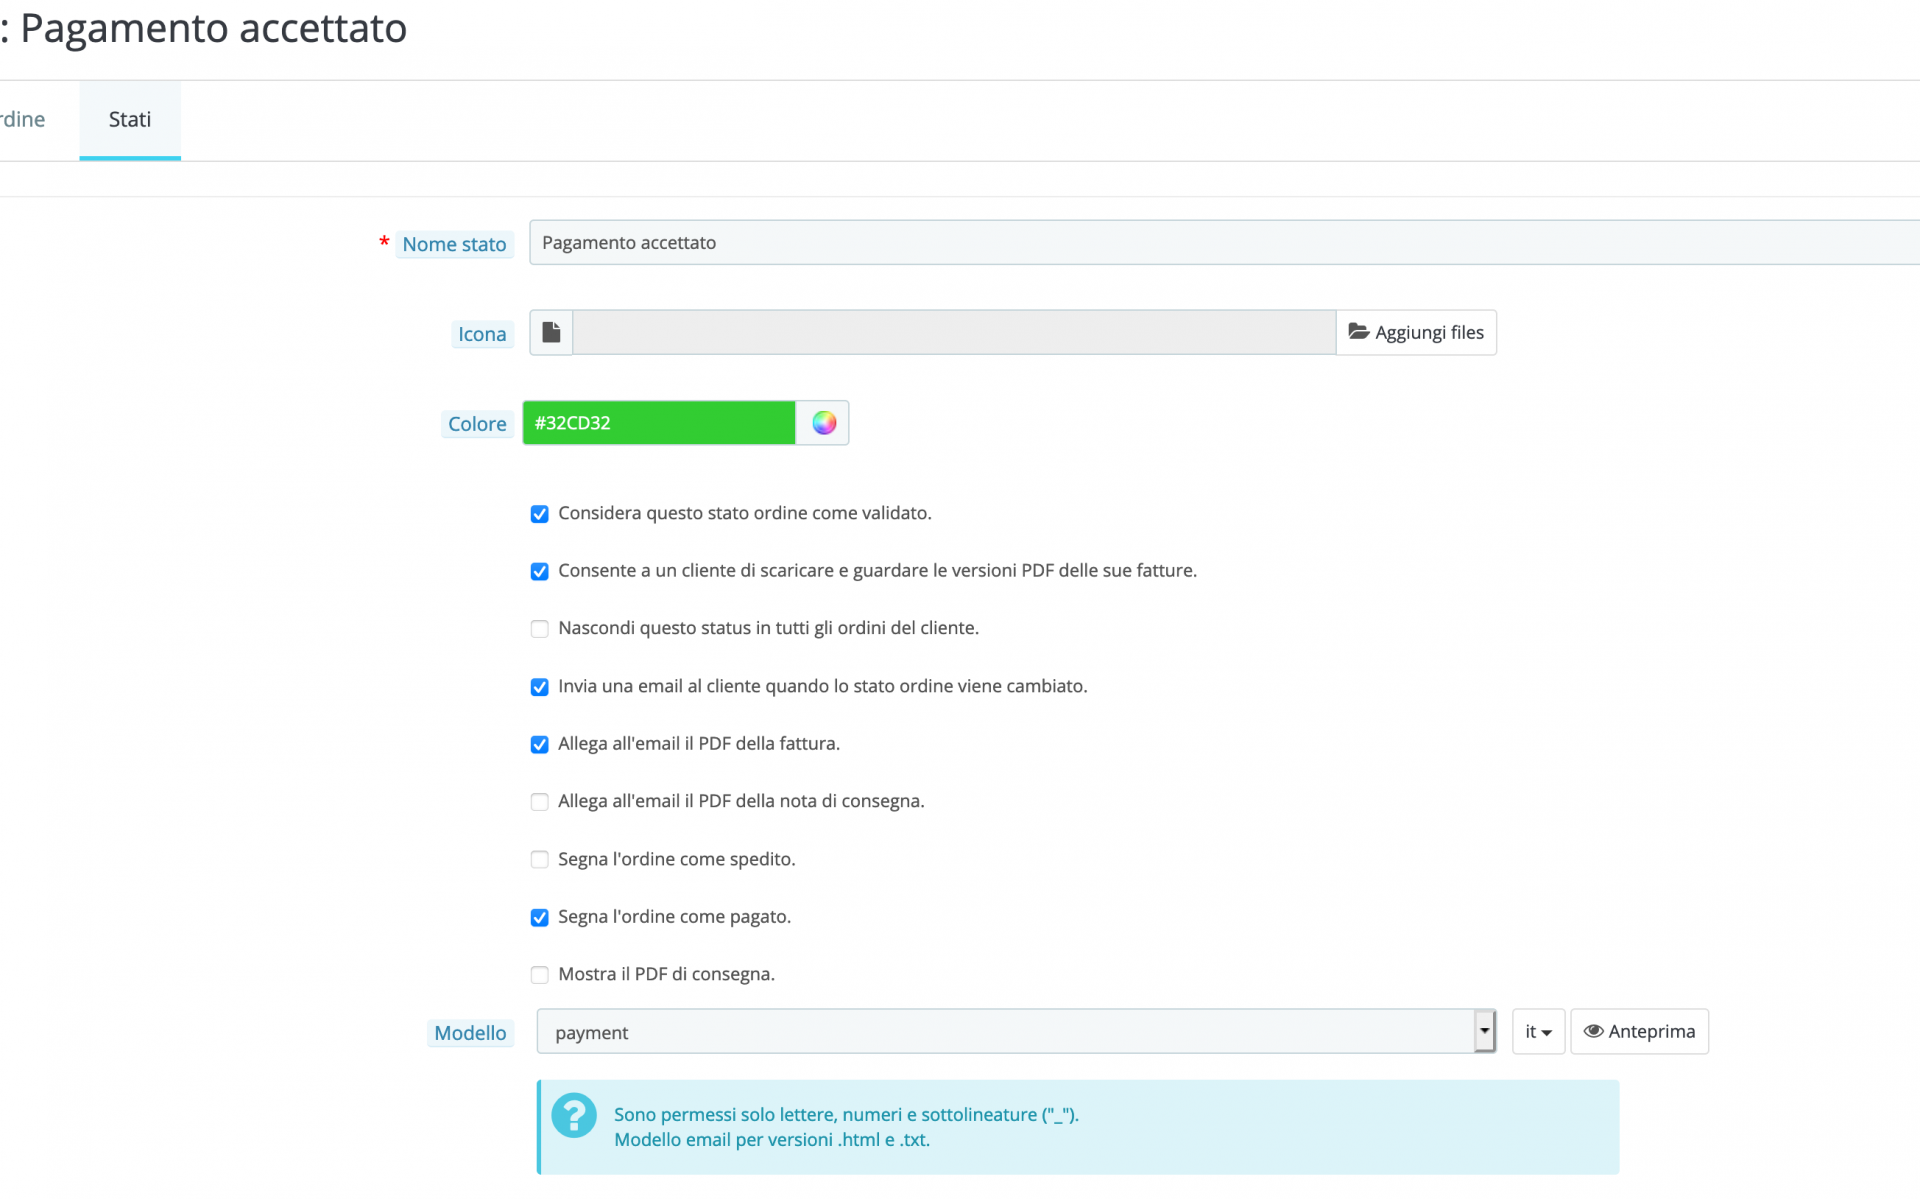Viewport: 1920px width, 1199px height.
Task: Toggle 'Allega all'email il PDF della fattura'
Action: point(540,745)
